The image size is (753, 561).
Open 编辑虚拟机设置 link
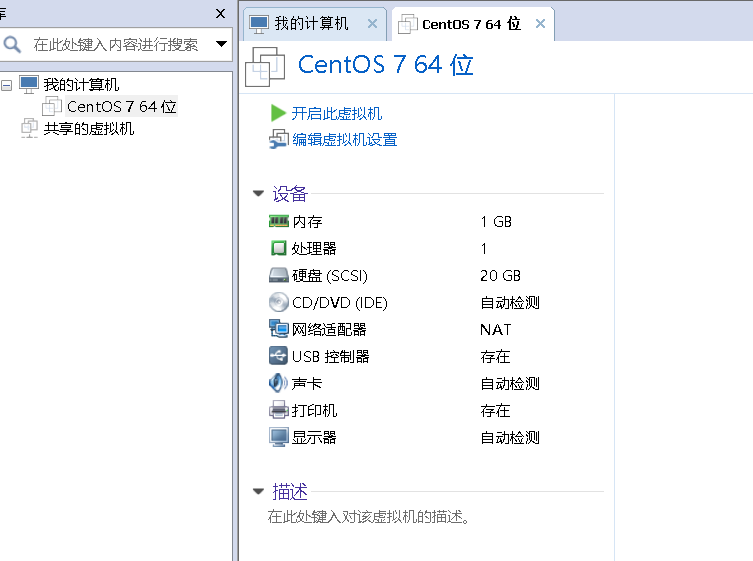coord(345,140)
